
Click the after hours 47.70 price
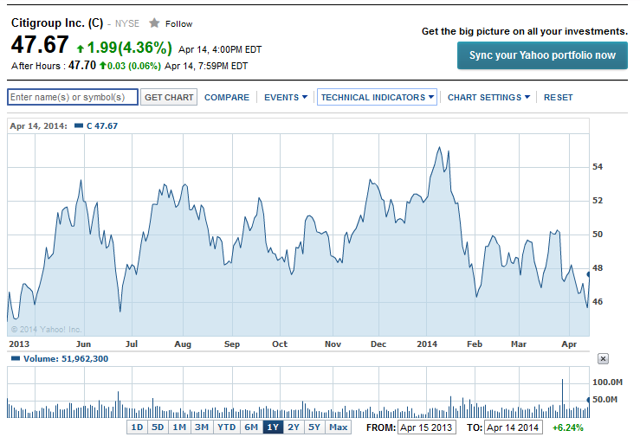82,65
